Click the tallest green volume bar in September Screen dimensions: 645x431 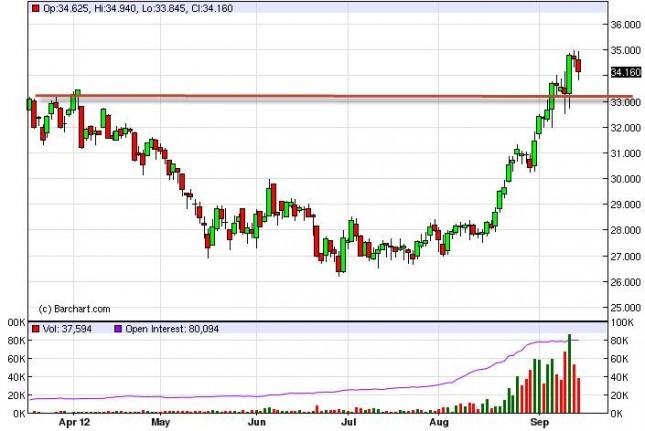click(570, 374)
